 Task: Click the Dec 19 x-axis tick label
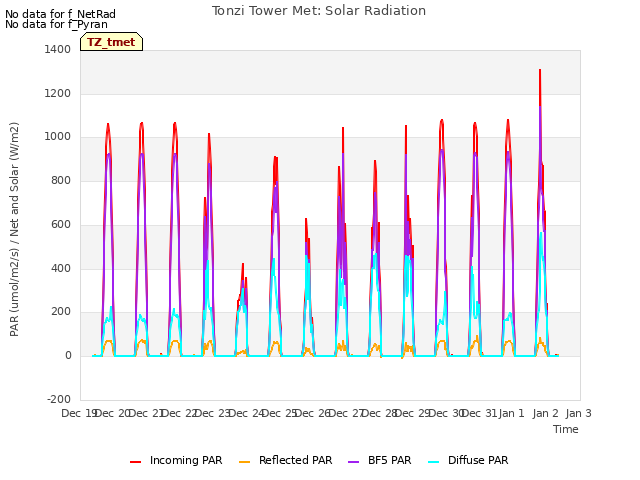point(79,413)
